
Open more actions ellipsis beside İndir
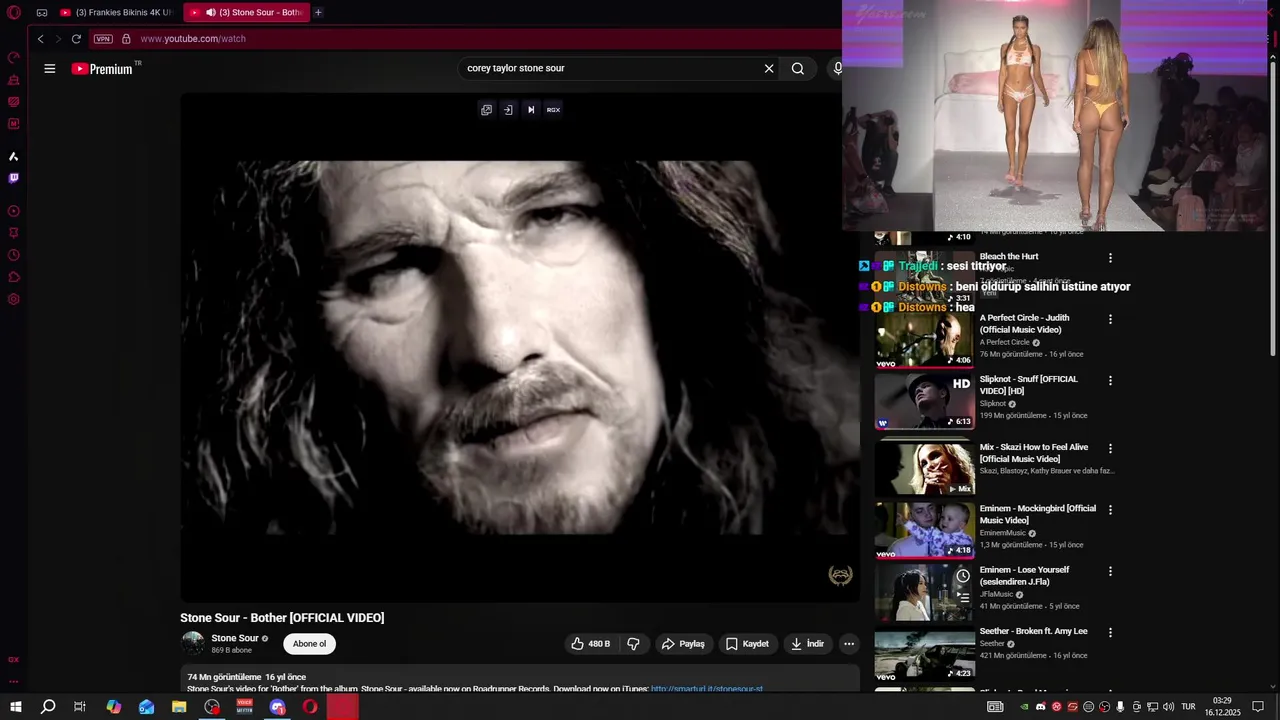pyautogui.click(x=849, y=644)
